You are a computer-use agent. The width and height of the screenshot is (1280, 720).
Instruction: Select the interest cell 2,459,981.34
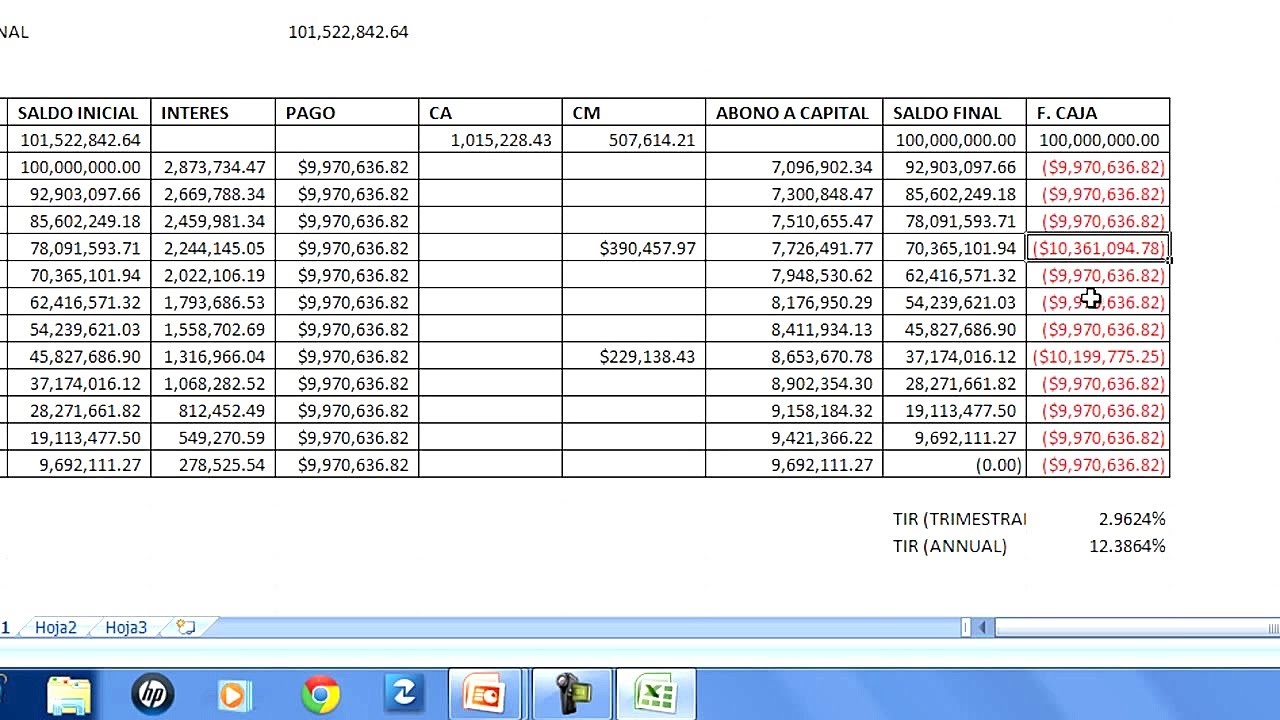(213, 221)
